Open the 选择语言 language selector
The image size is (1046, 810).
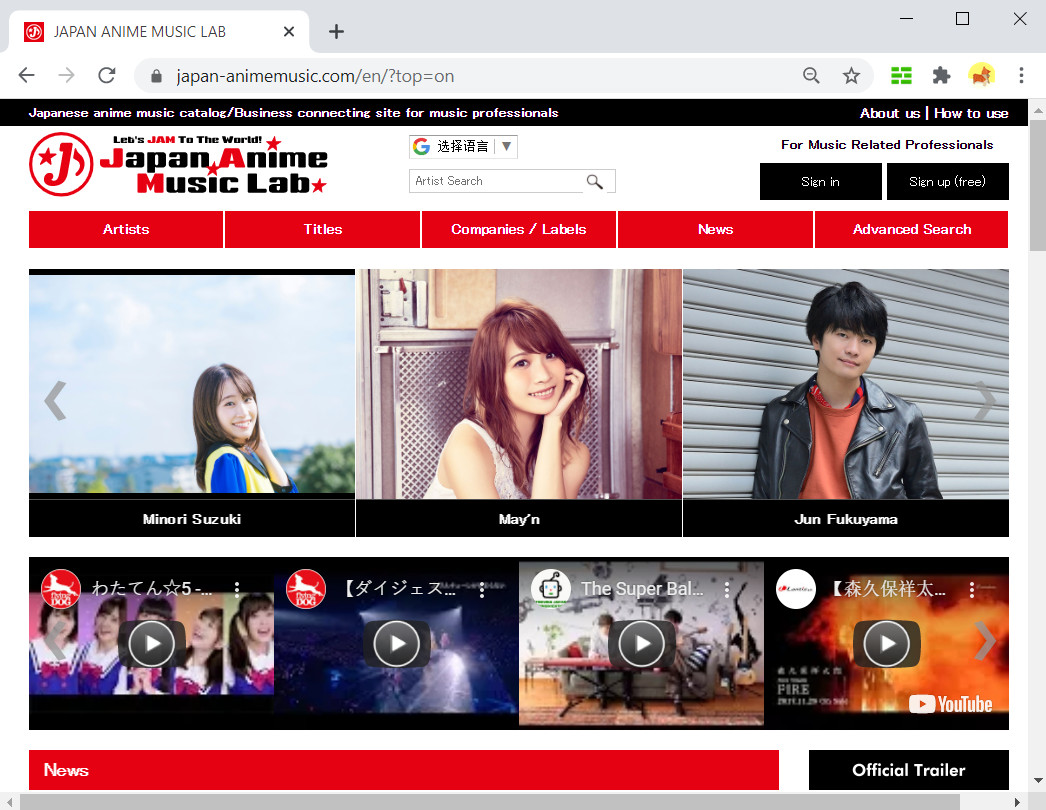click(x=463, y=146)
